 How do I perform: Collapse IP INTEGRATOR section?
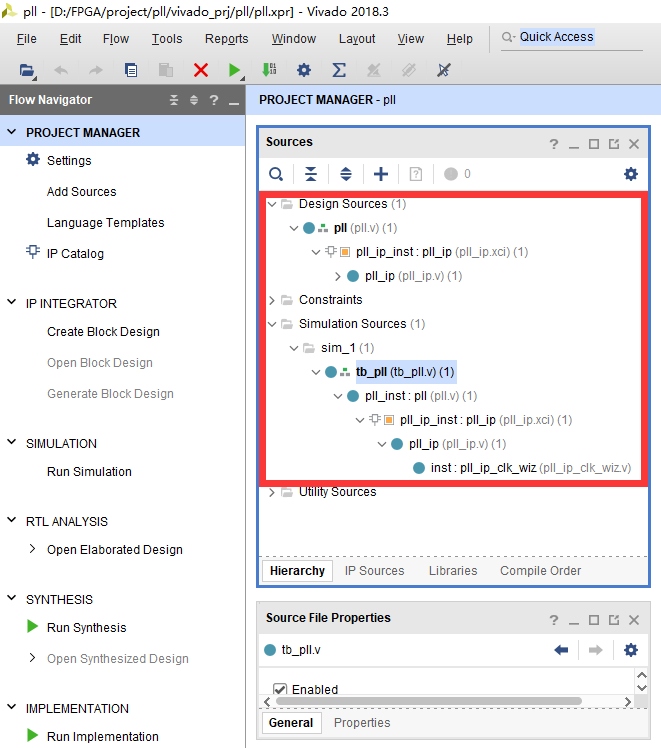pos(12,302)
